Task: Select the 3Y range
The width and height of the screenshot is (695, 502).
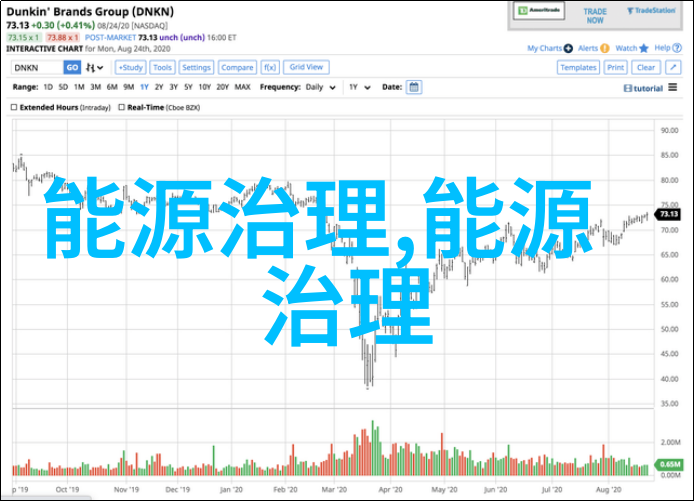Action: (174, 87)
